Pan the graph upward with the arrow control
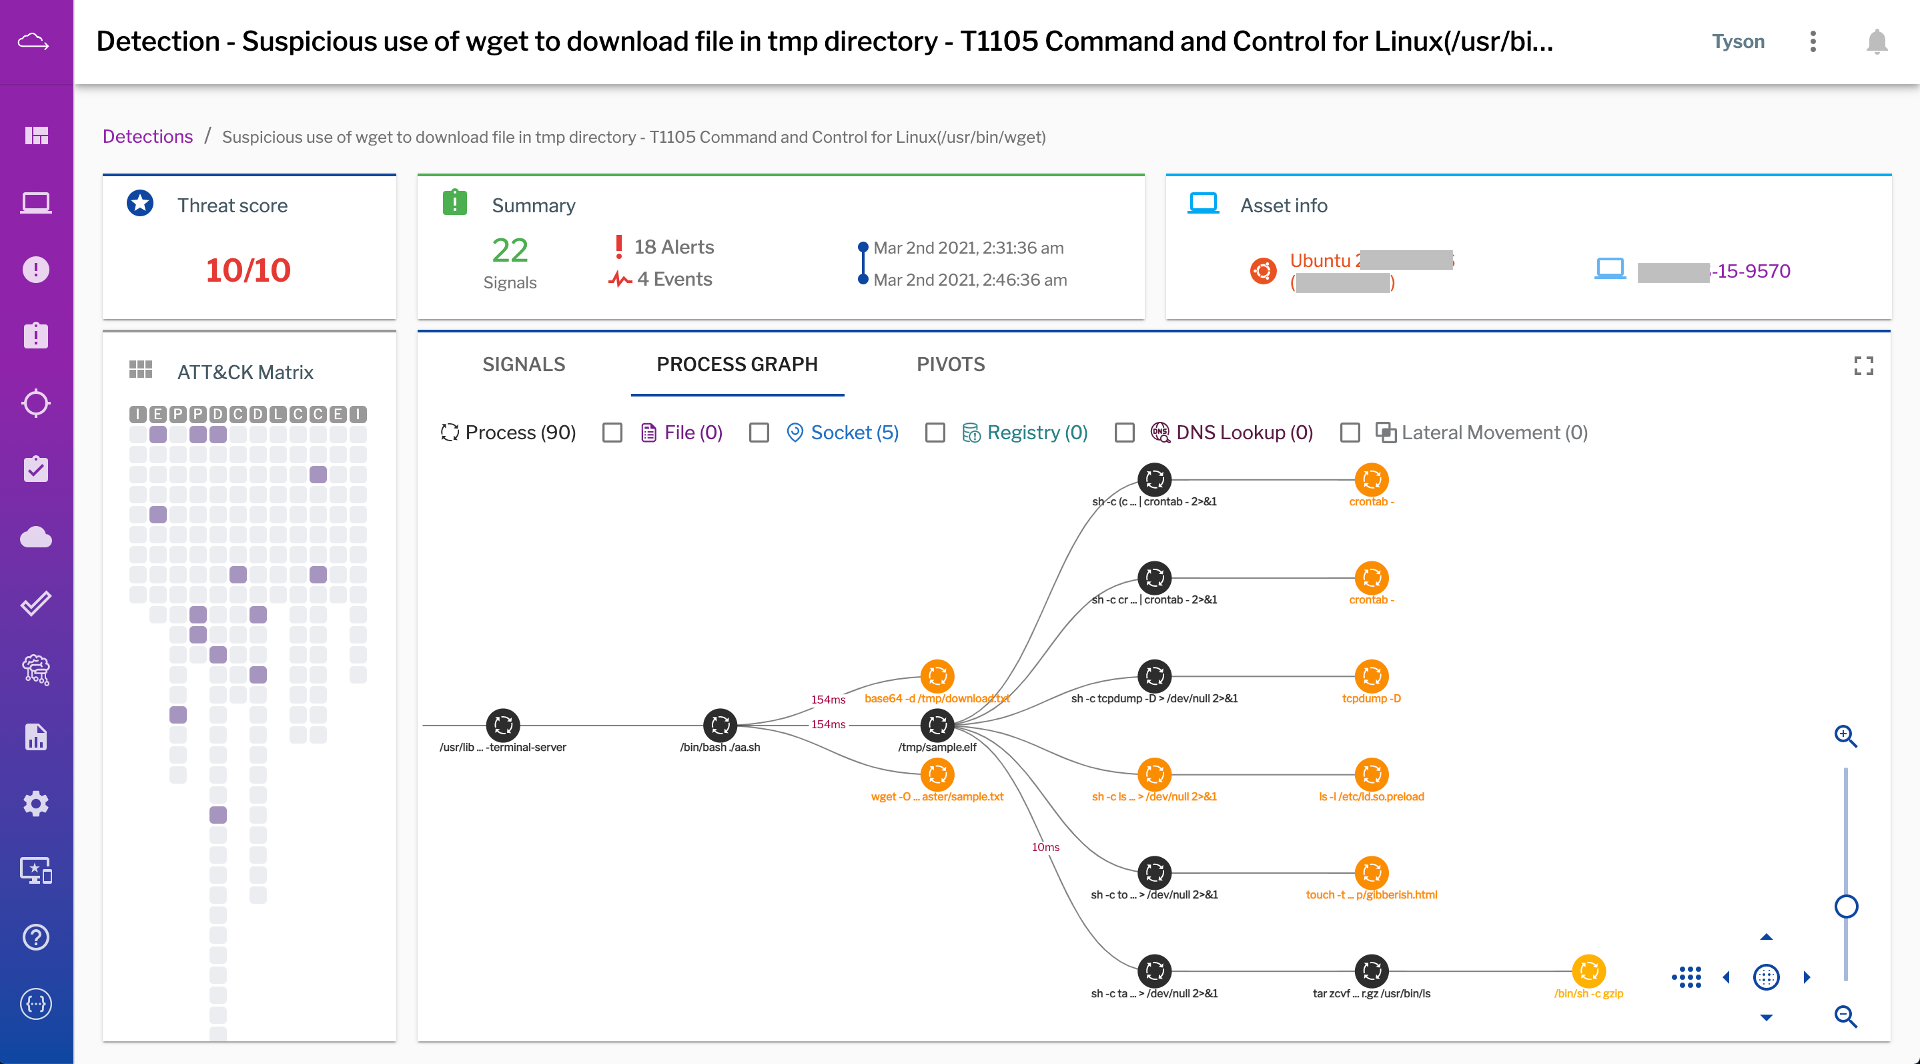 click(1767, 937)
